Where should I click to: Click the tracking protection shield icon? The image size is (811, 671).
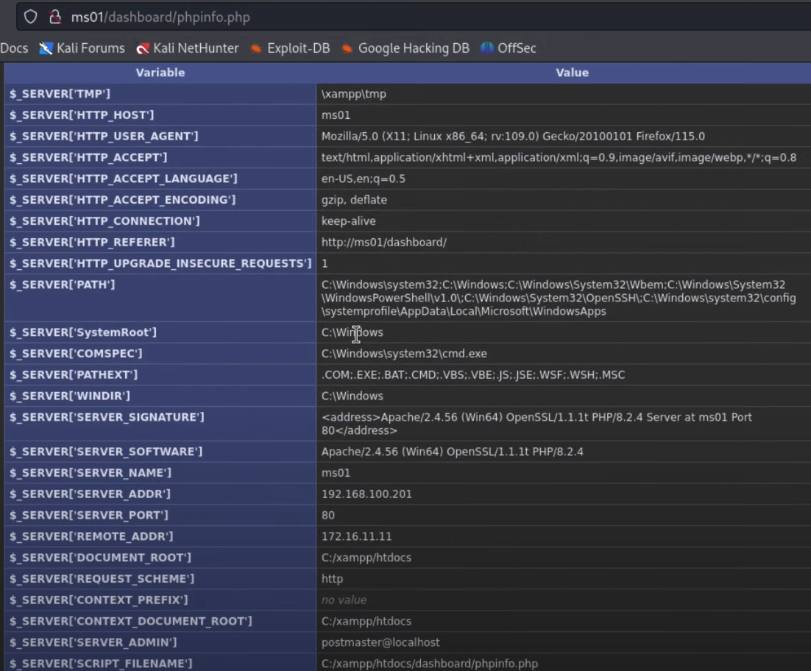(31, 17)
